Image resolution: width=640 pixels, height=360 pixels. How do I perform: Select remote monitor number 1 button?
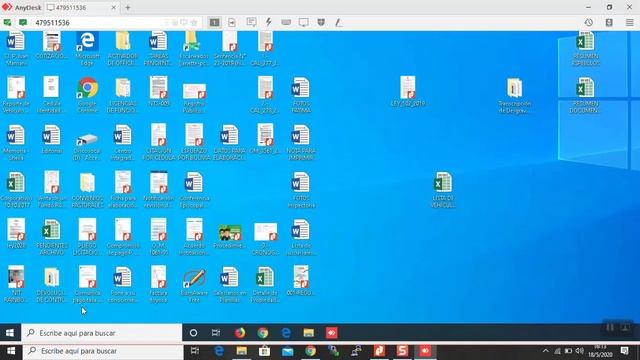coord(214,22)
